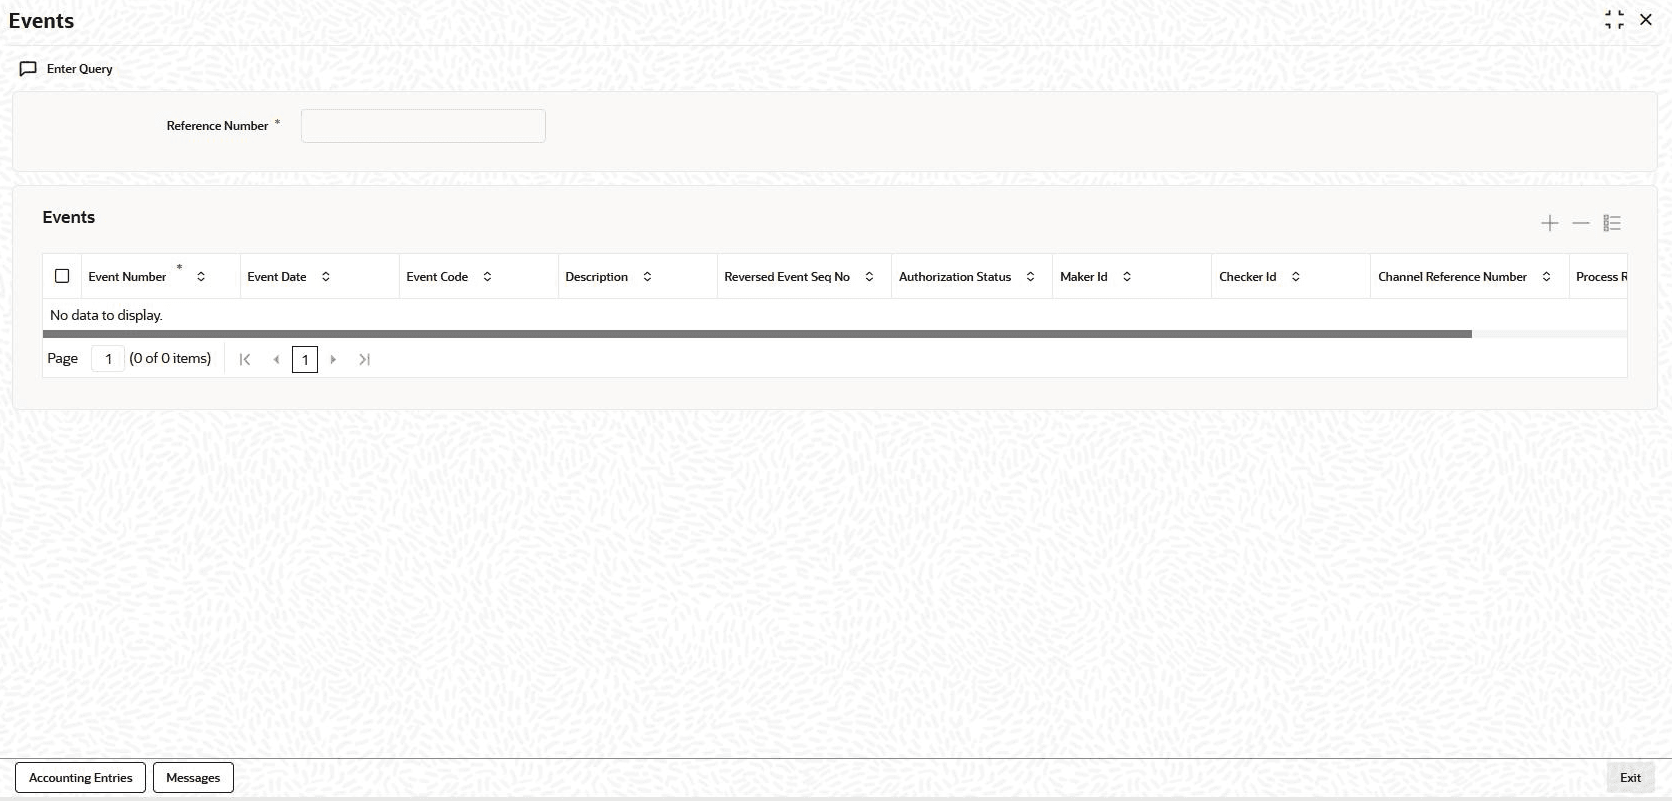This screenshot has height=801, width=1672.
Task: Tick the select-all rows checkbox
Action: point(62,276)
